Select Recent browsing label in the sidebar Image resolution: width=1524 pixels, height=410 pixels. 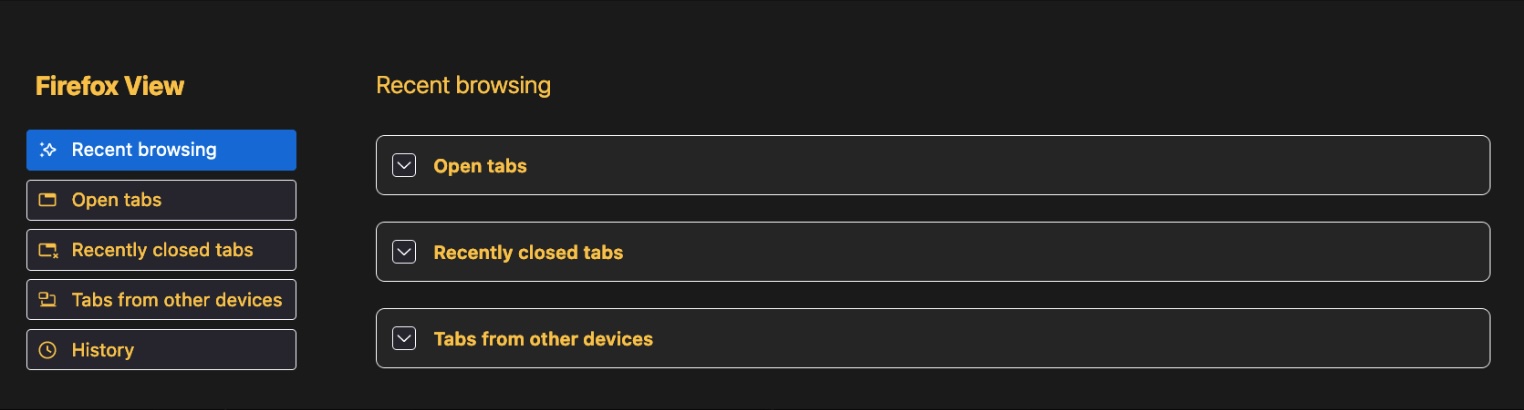tap(144, 150)
